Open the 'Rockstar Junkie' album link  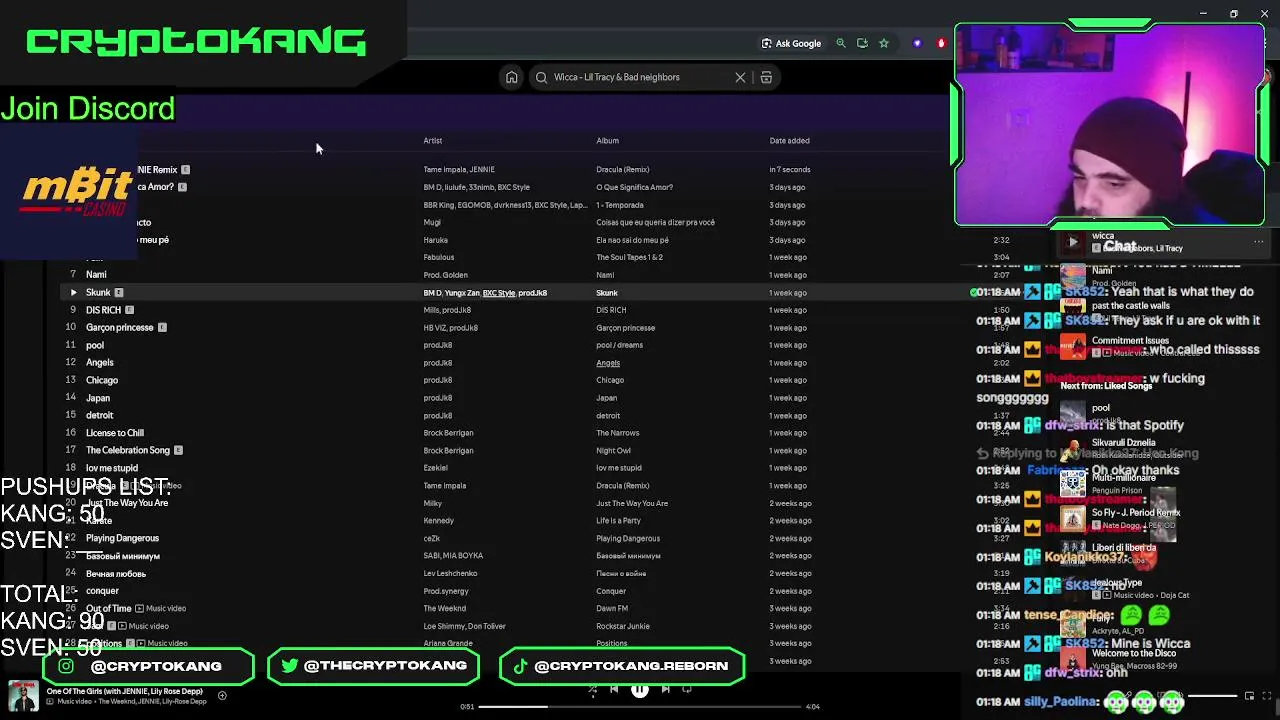point(623,626)
